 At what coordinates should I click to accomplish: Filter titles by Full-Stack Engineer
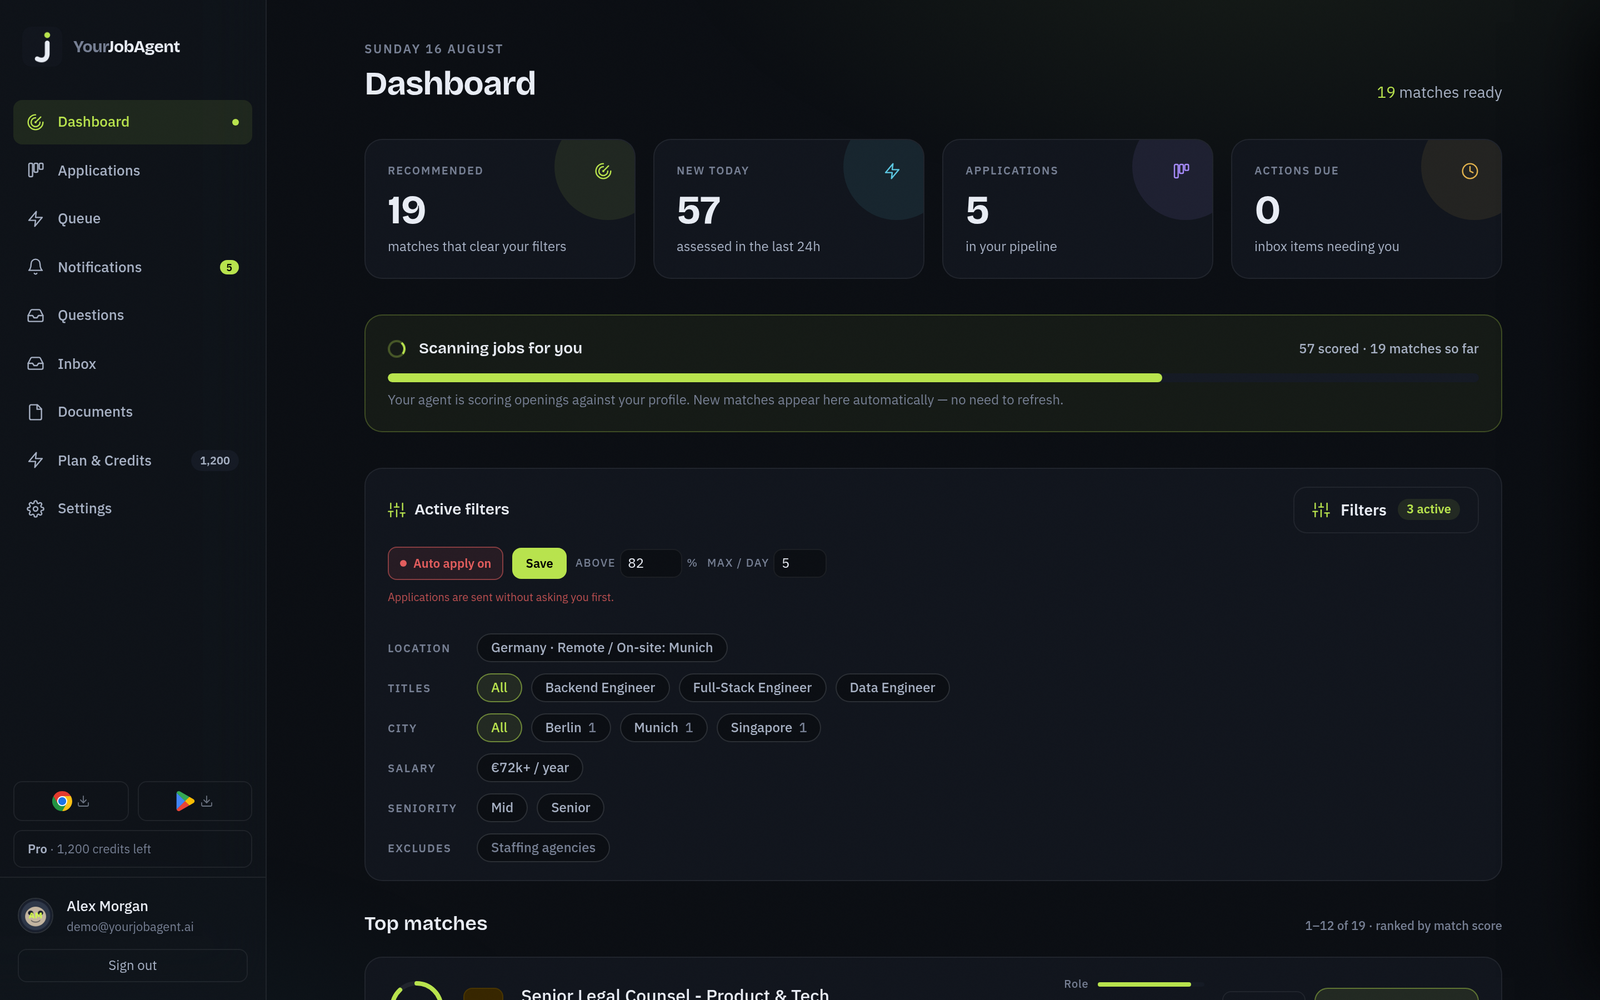click(752, 688)
